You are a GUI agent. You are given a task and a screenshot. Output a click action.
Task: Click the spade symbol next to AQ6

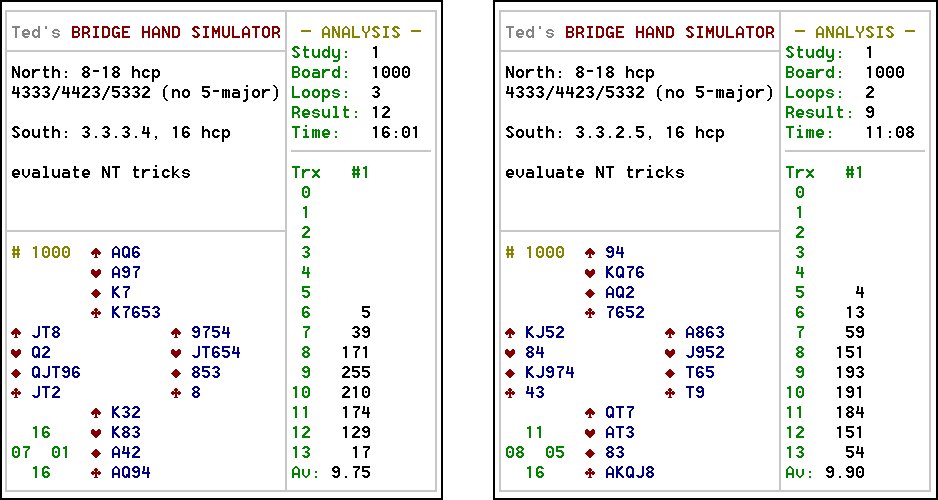coord(96,253)
